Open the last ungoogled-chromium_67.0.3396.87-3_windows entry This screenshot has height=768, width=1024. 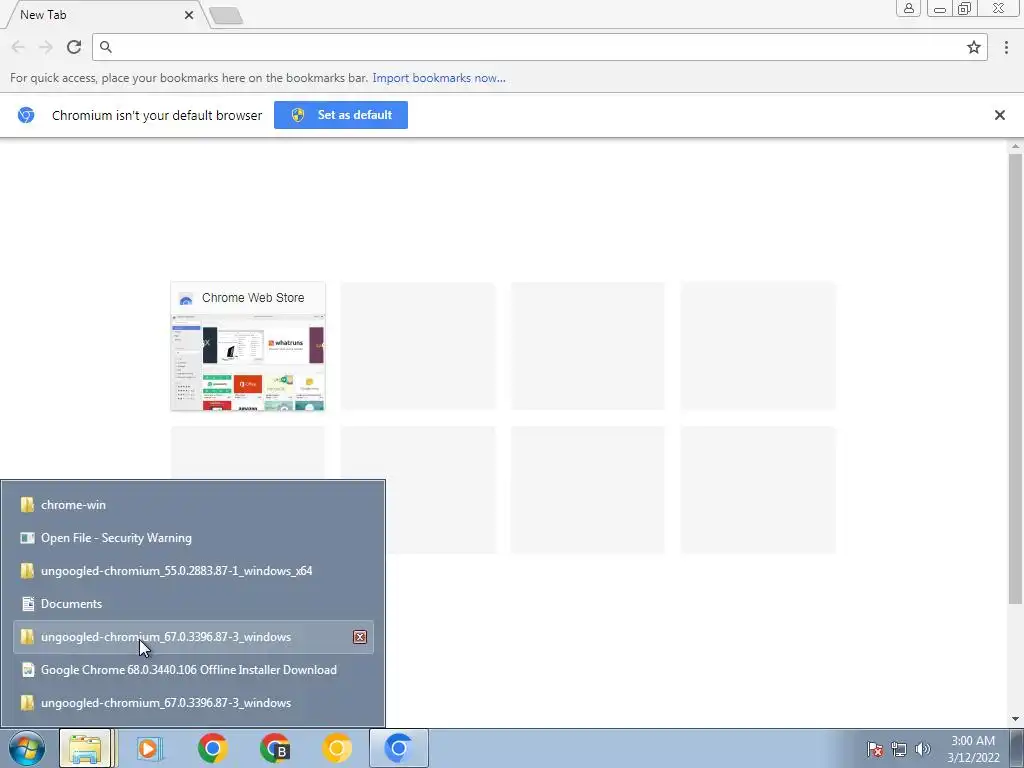click(x=193, y=703)
